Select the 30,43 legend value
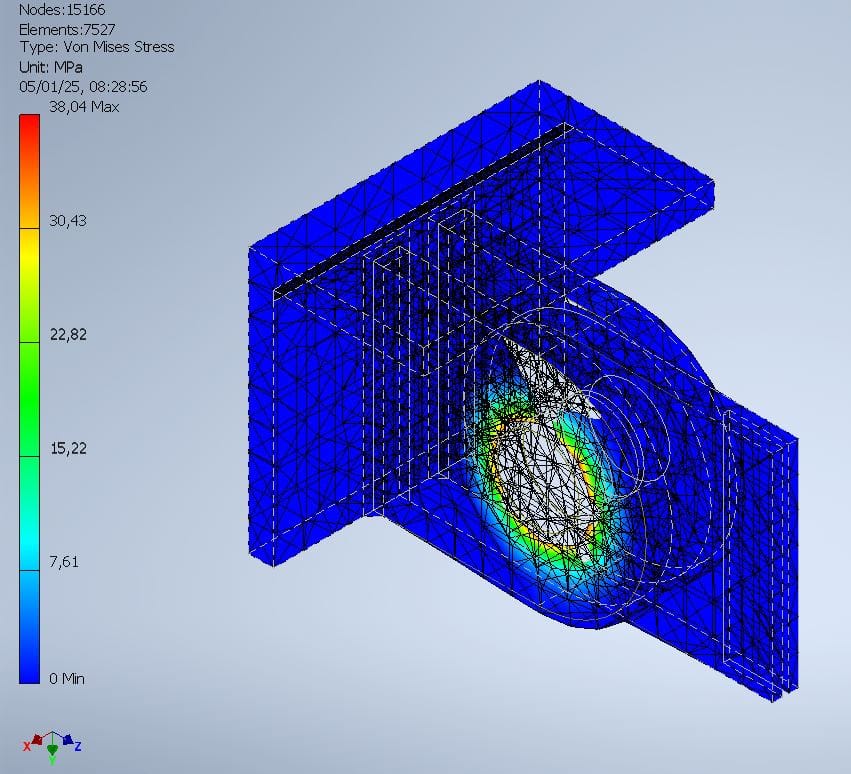 pos(68,221)
